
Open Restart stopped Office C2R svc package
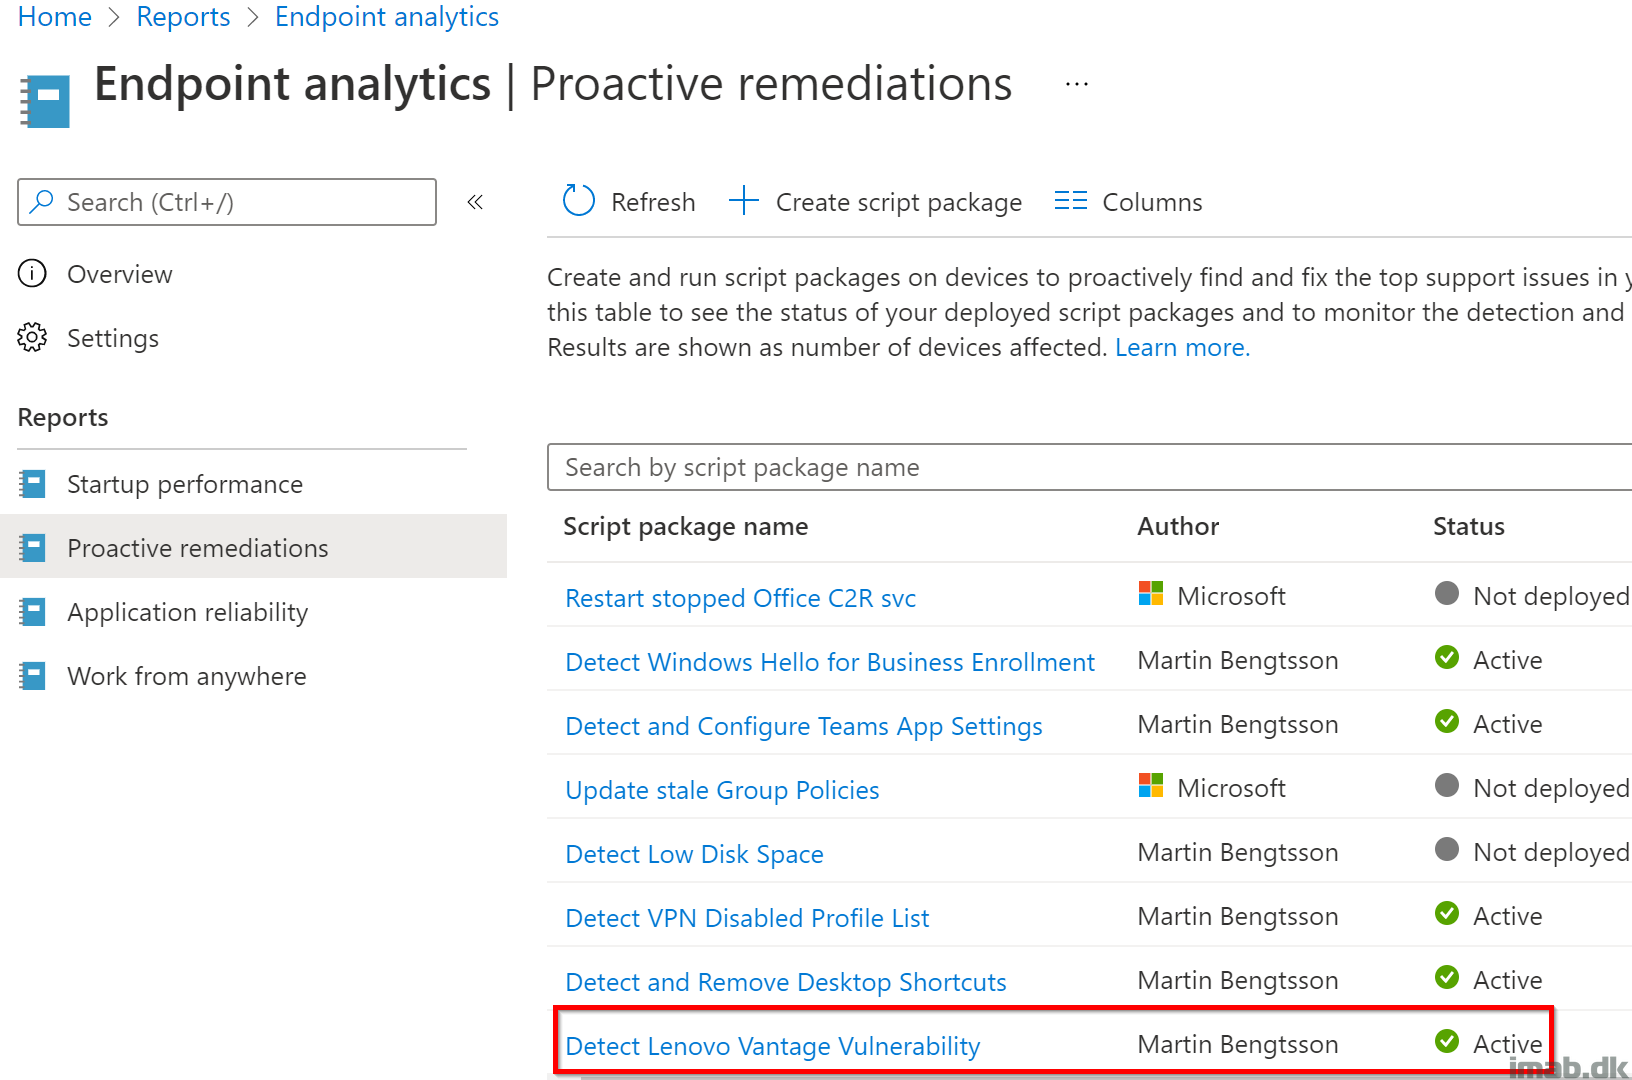pyautogui.click(x=740, y=598)
